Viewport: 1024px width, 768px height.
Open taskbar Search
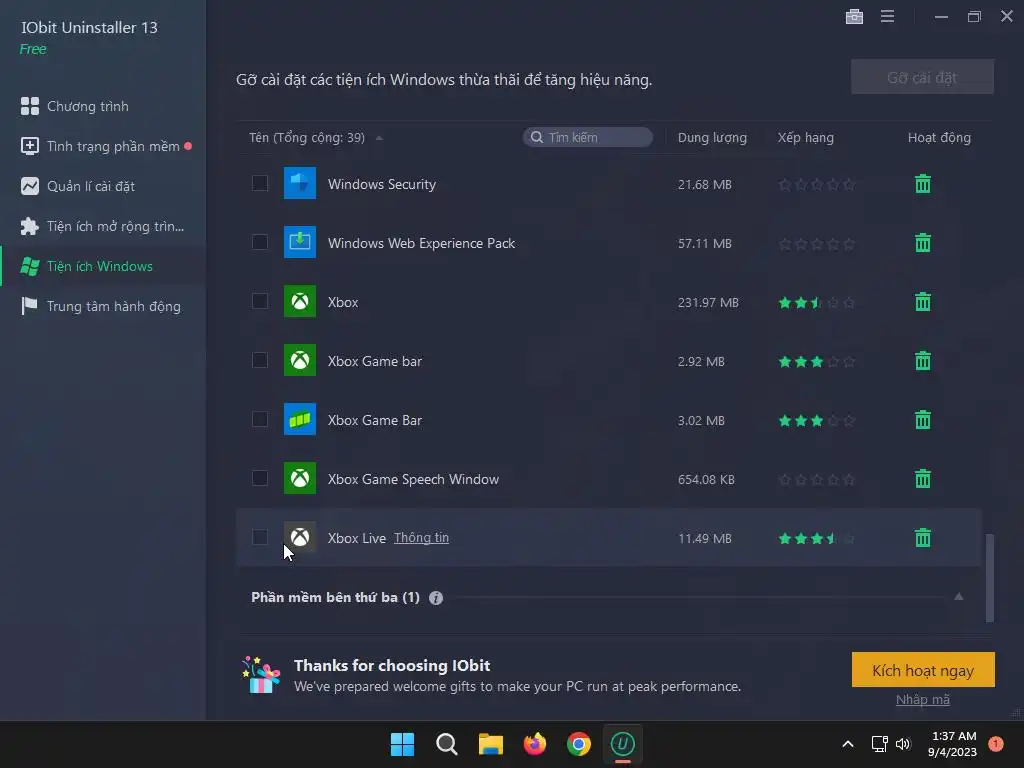tap(447, 744)
